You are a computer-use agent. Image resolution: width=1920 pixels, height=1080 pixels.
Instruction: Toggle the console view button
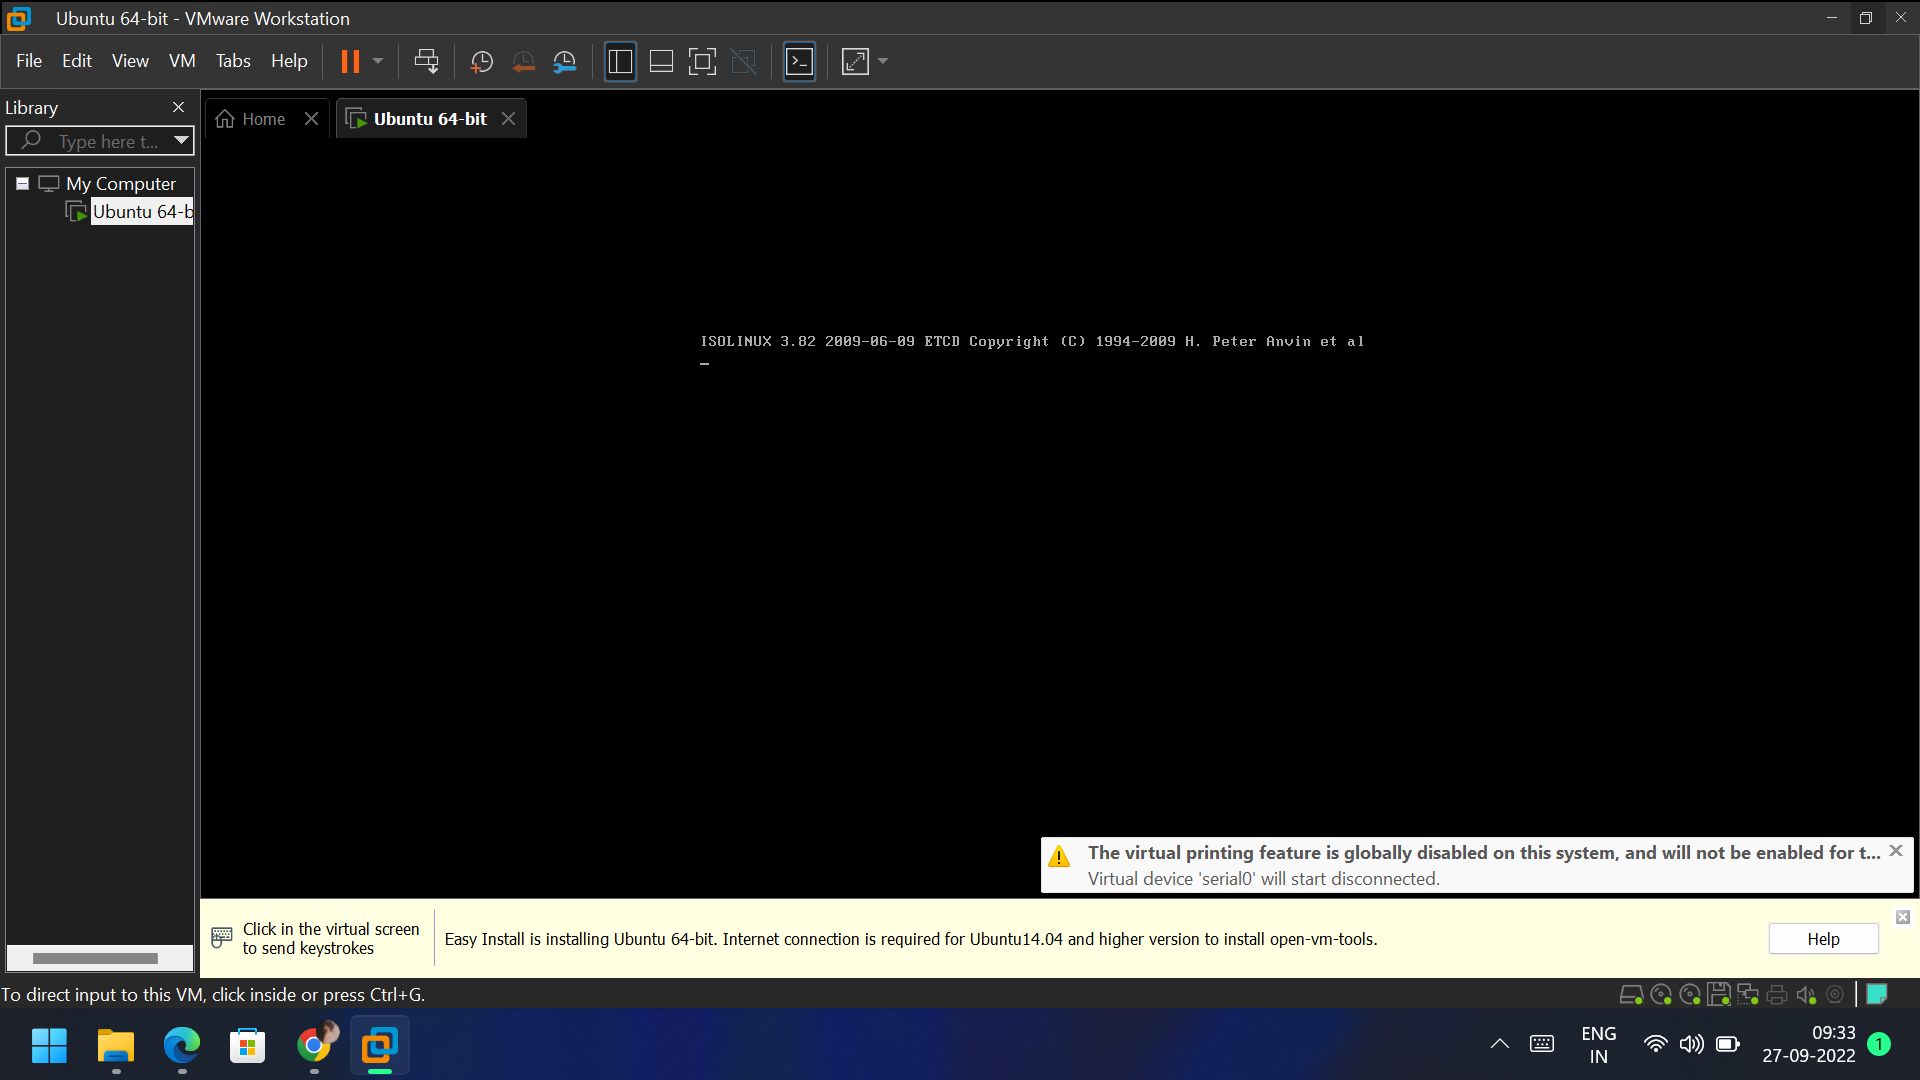[x=799, y=62]
